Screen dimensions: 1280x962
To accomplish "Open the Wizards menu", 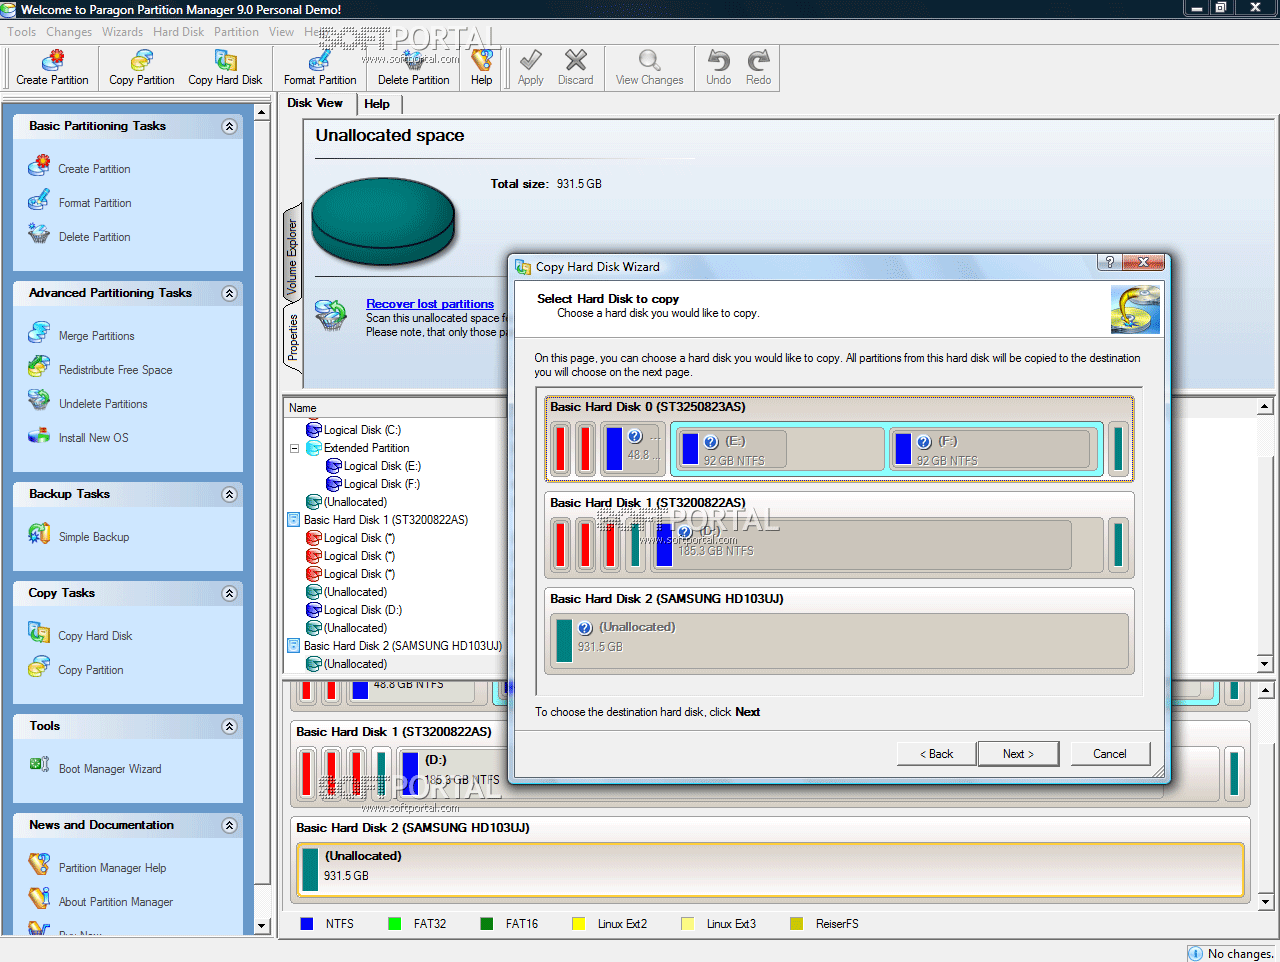I will coord(122,32).
